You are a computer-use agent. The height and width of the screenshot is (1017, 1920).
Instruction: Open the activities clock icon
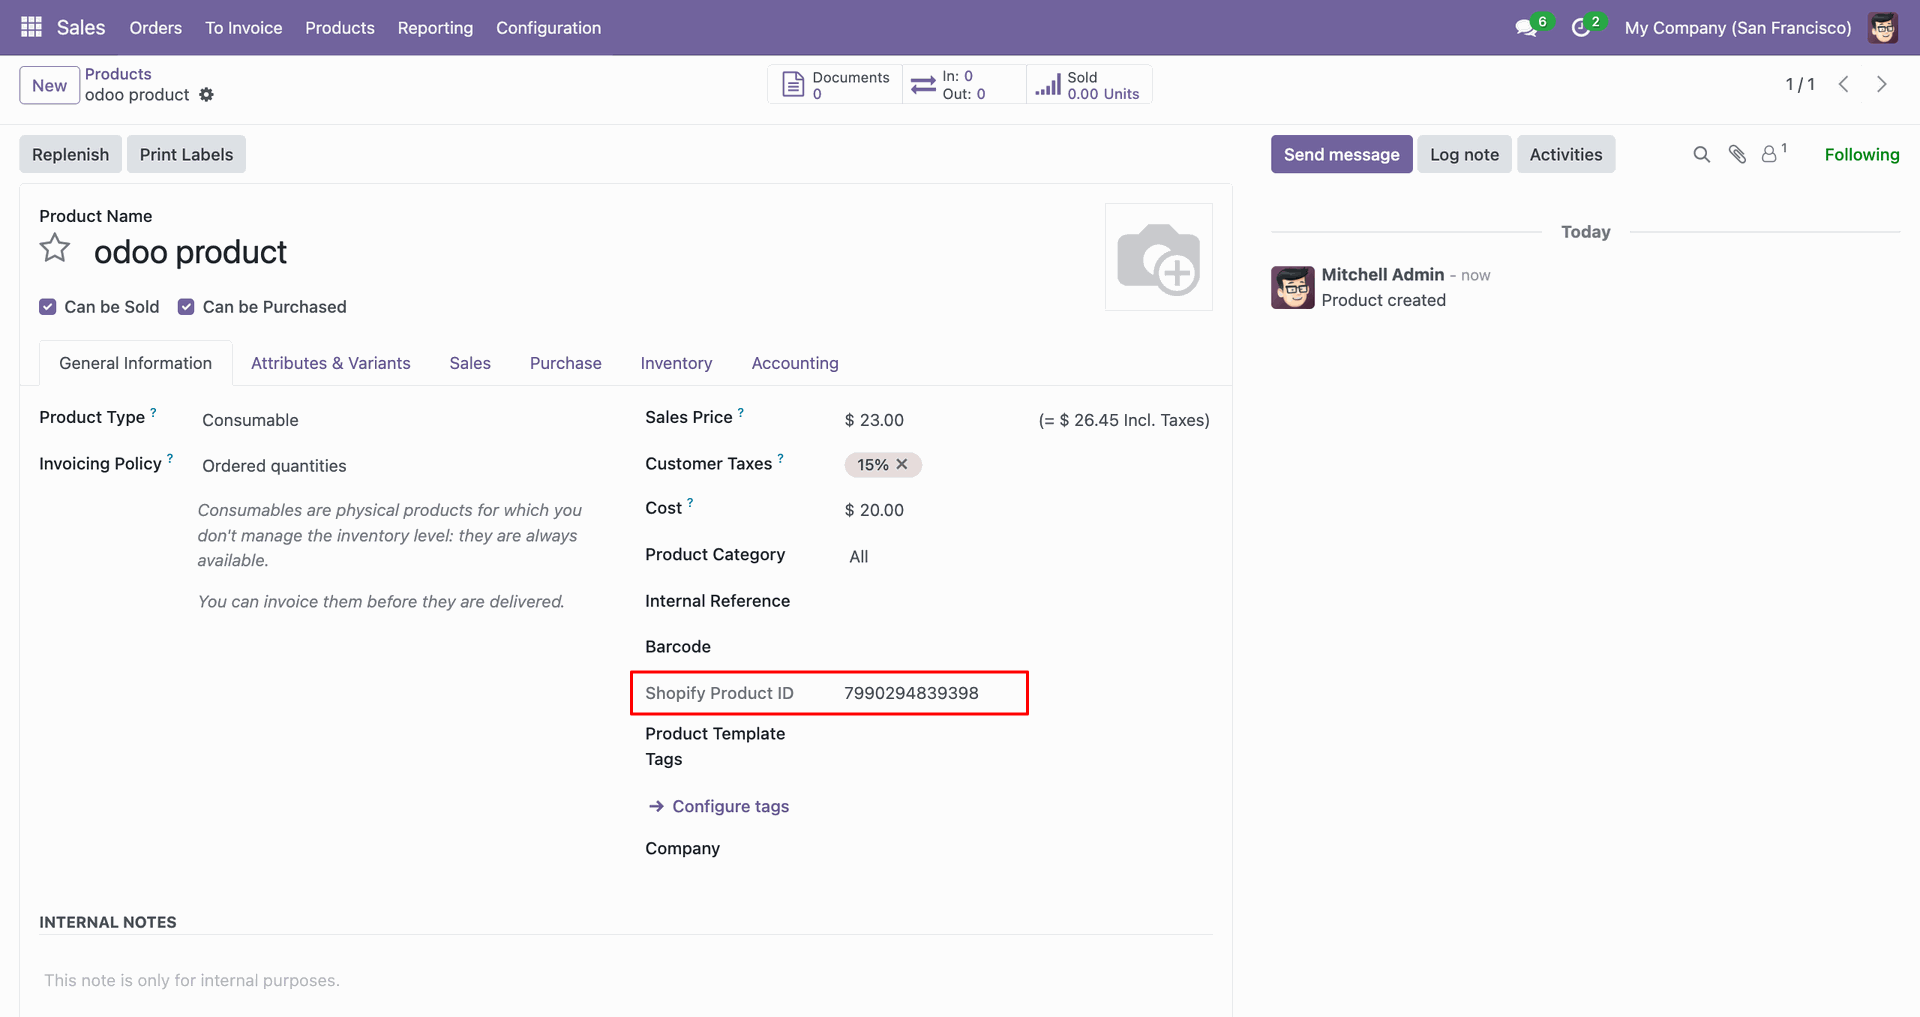(x=1581, y=28)
